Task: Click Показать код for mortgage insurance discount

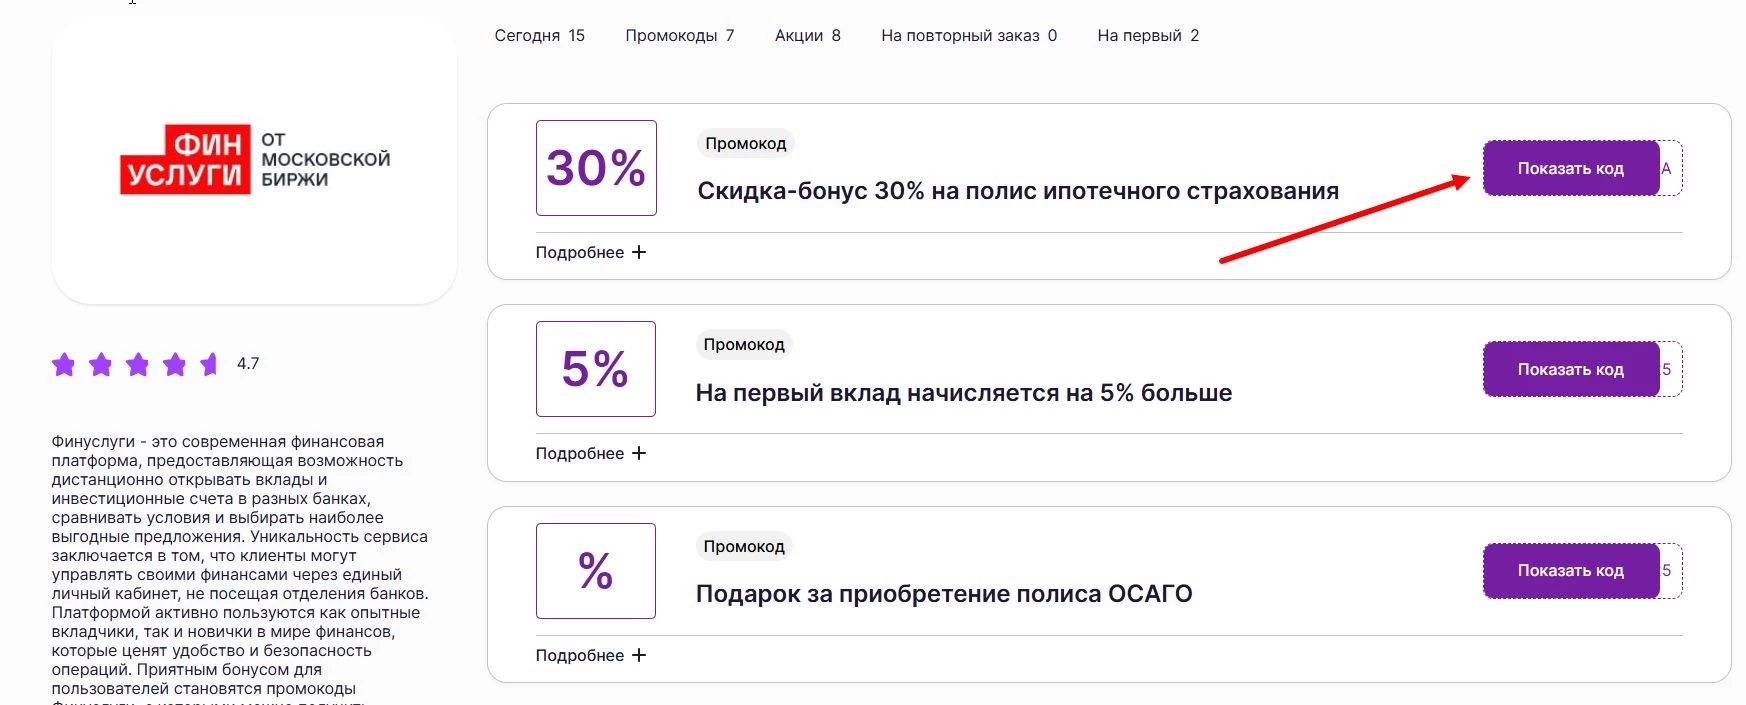Action: (1573, 167)
